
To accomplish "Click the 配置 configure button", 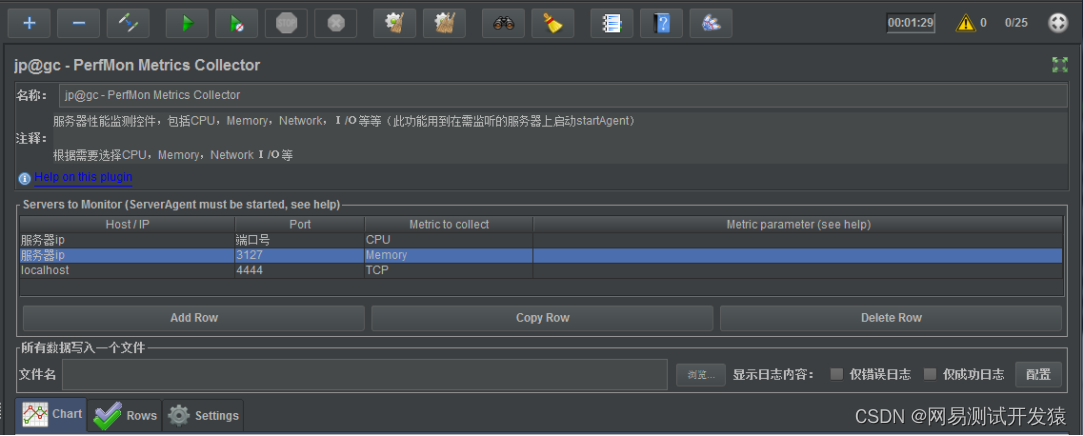I will pyautogui.click(x=1038, y=375).
